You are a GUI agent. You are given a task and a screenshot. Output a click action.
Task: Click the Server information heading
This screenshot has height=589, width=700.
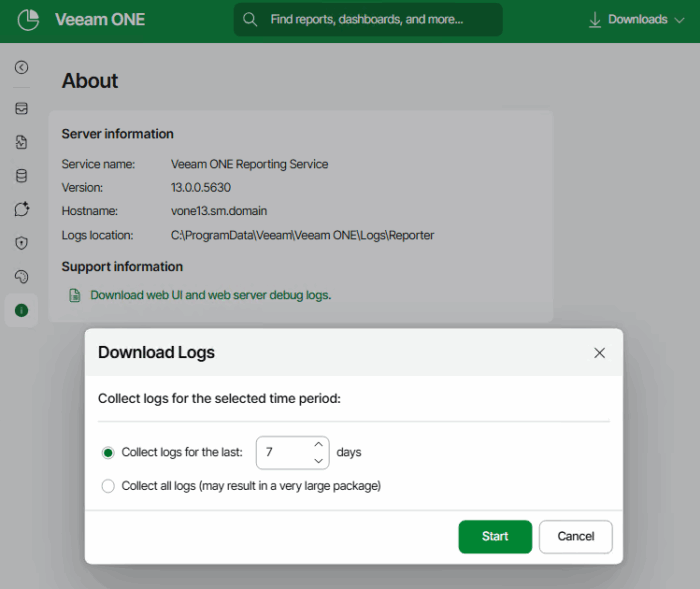coord(117,134)
